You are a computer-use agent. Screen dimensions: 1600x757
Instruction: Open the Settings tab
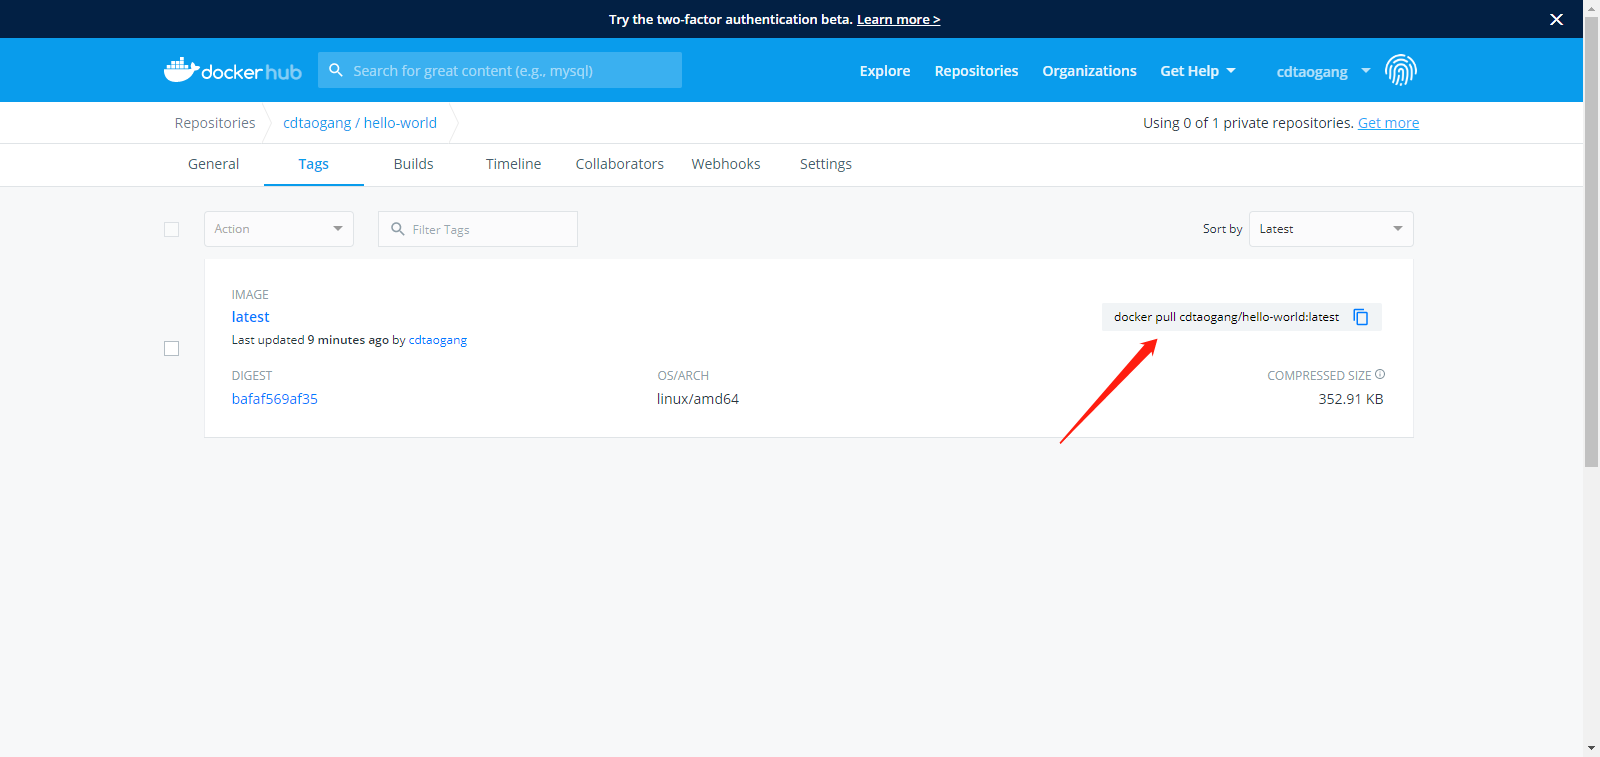[826, 164]
